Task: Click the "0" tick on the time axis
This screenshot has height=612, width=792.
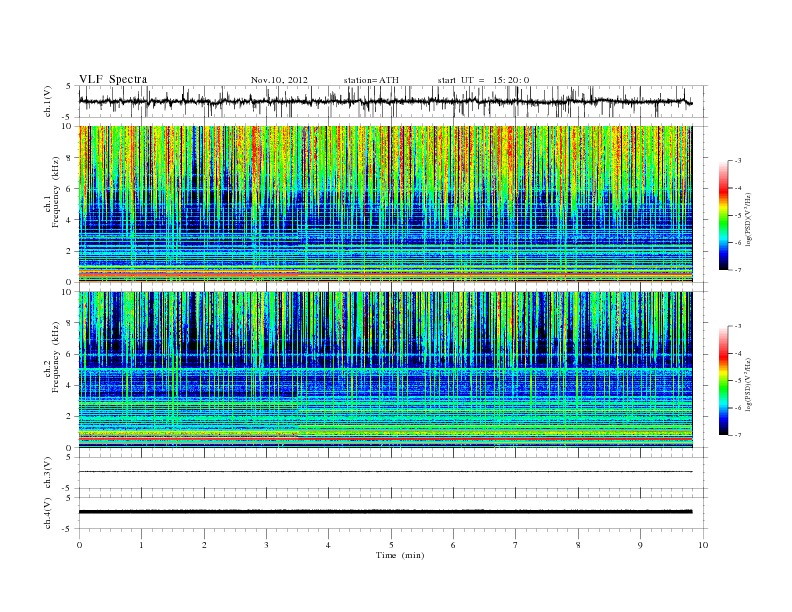Action: [79, 545]
